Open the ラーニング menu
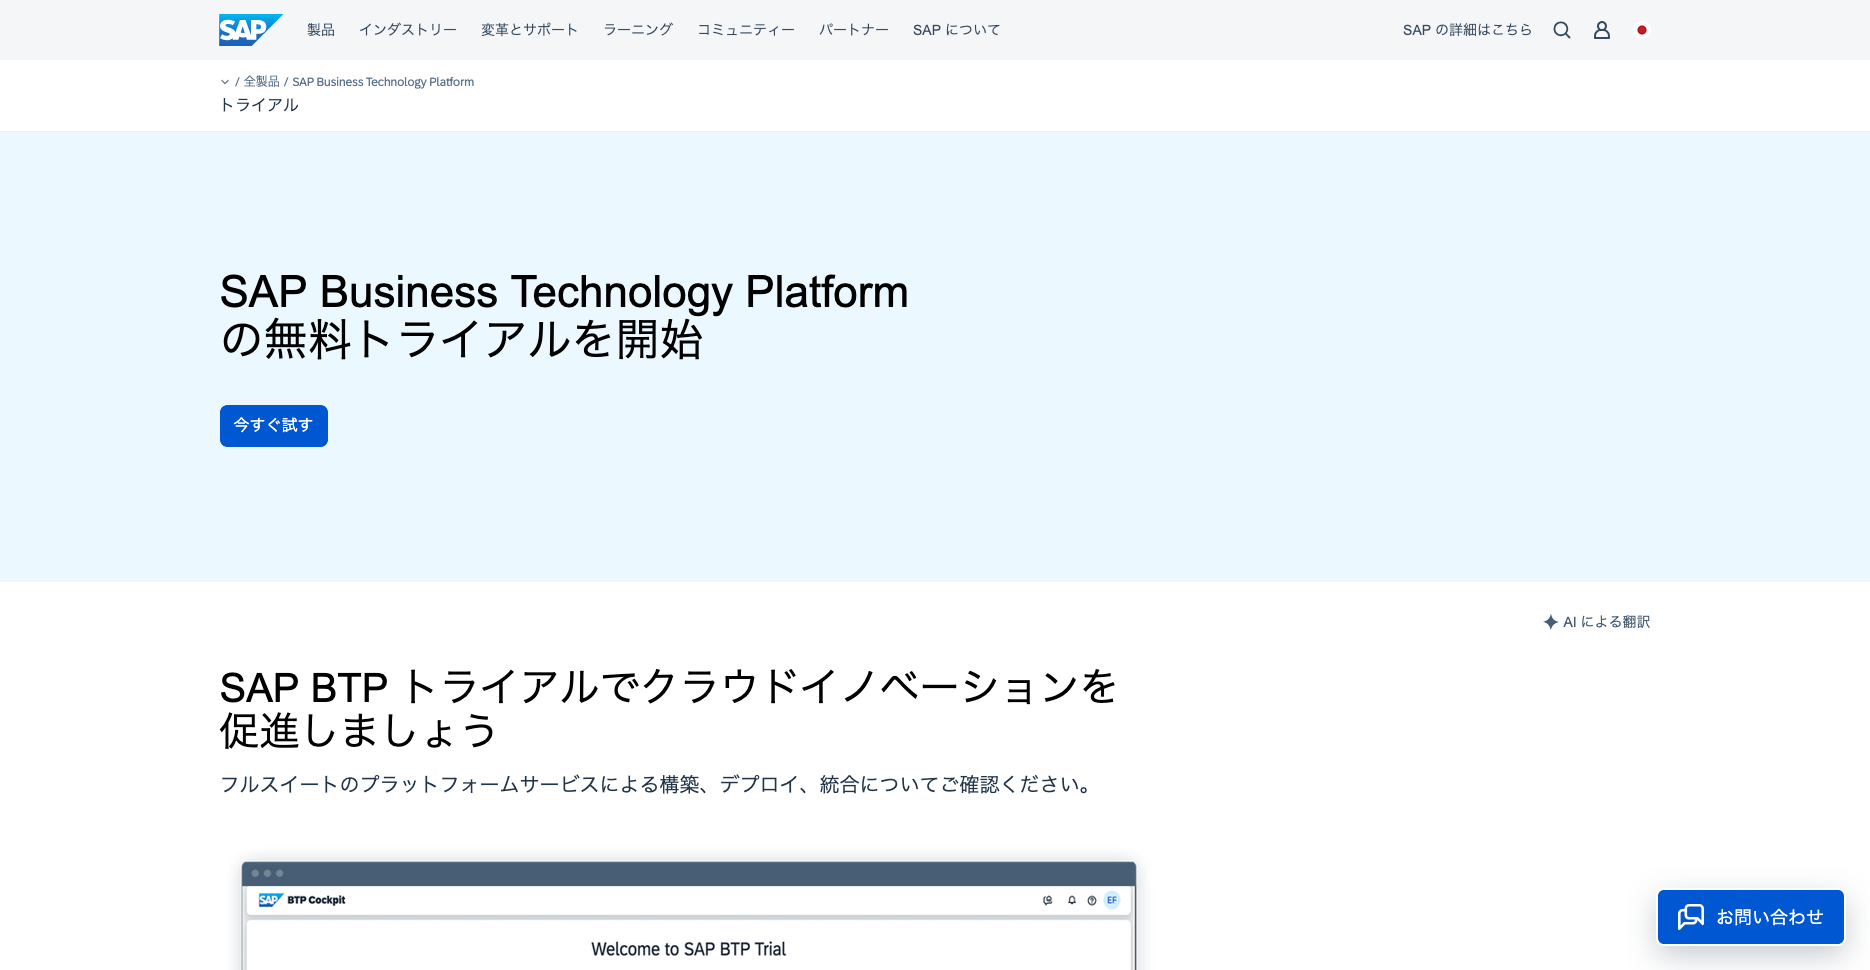This screenshot has width=1870, height=970. tap(638, 30)
